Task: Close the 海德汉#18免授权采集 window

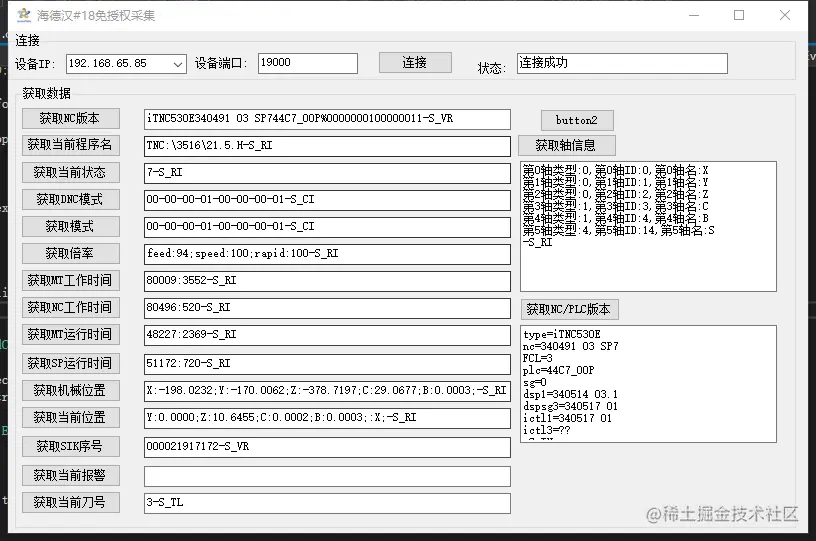Action: [785, 15]
